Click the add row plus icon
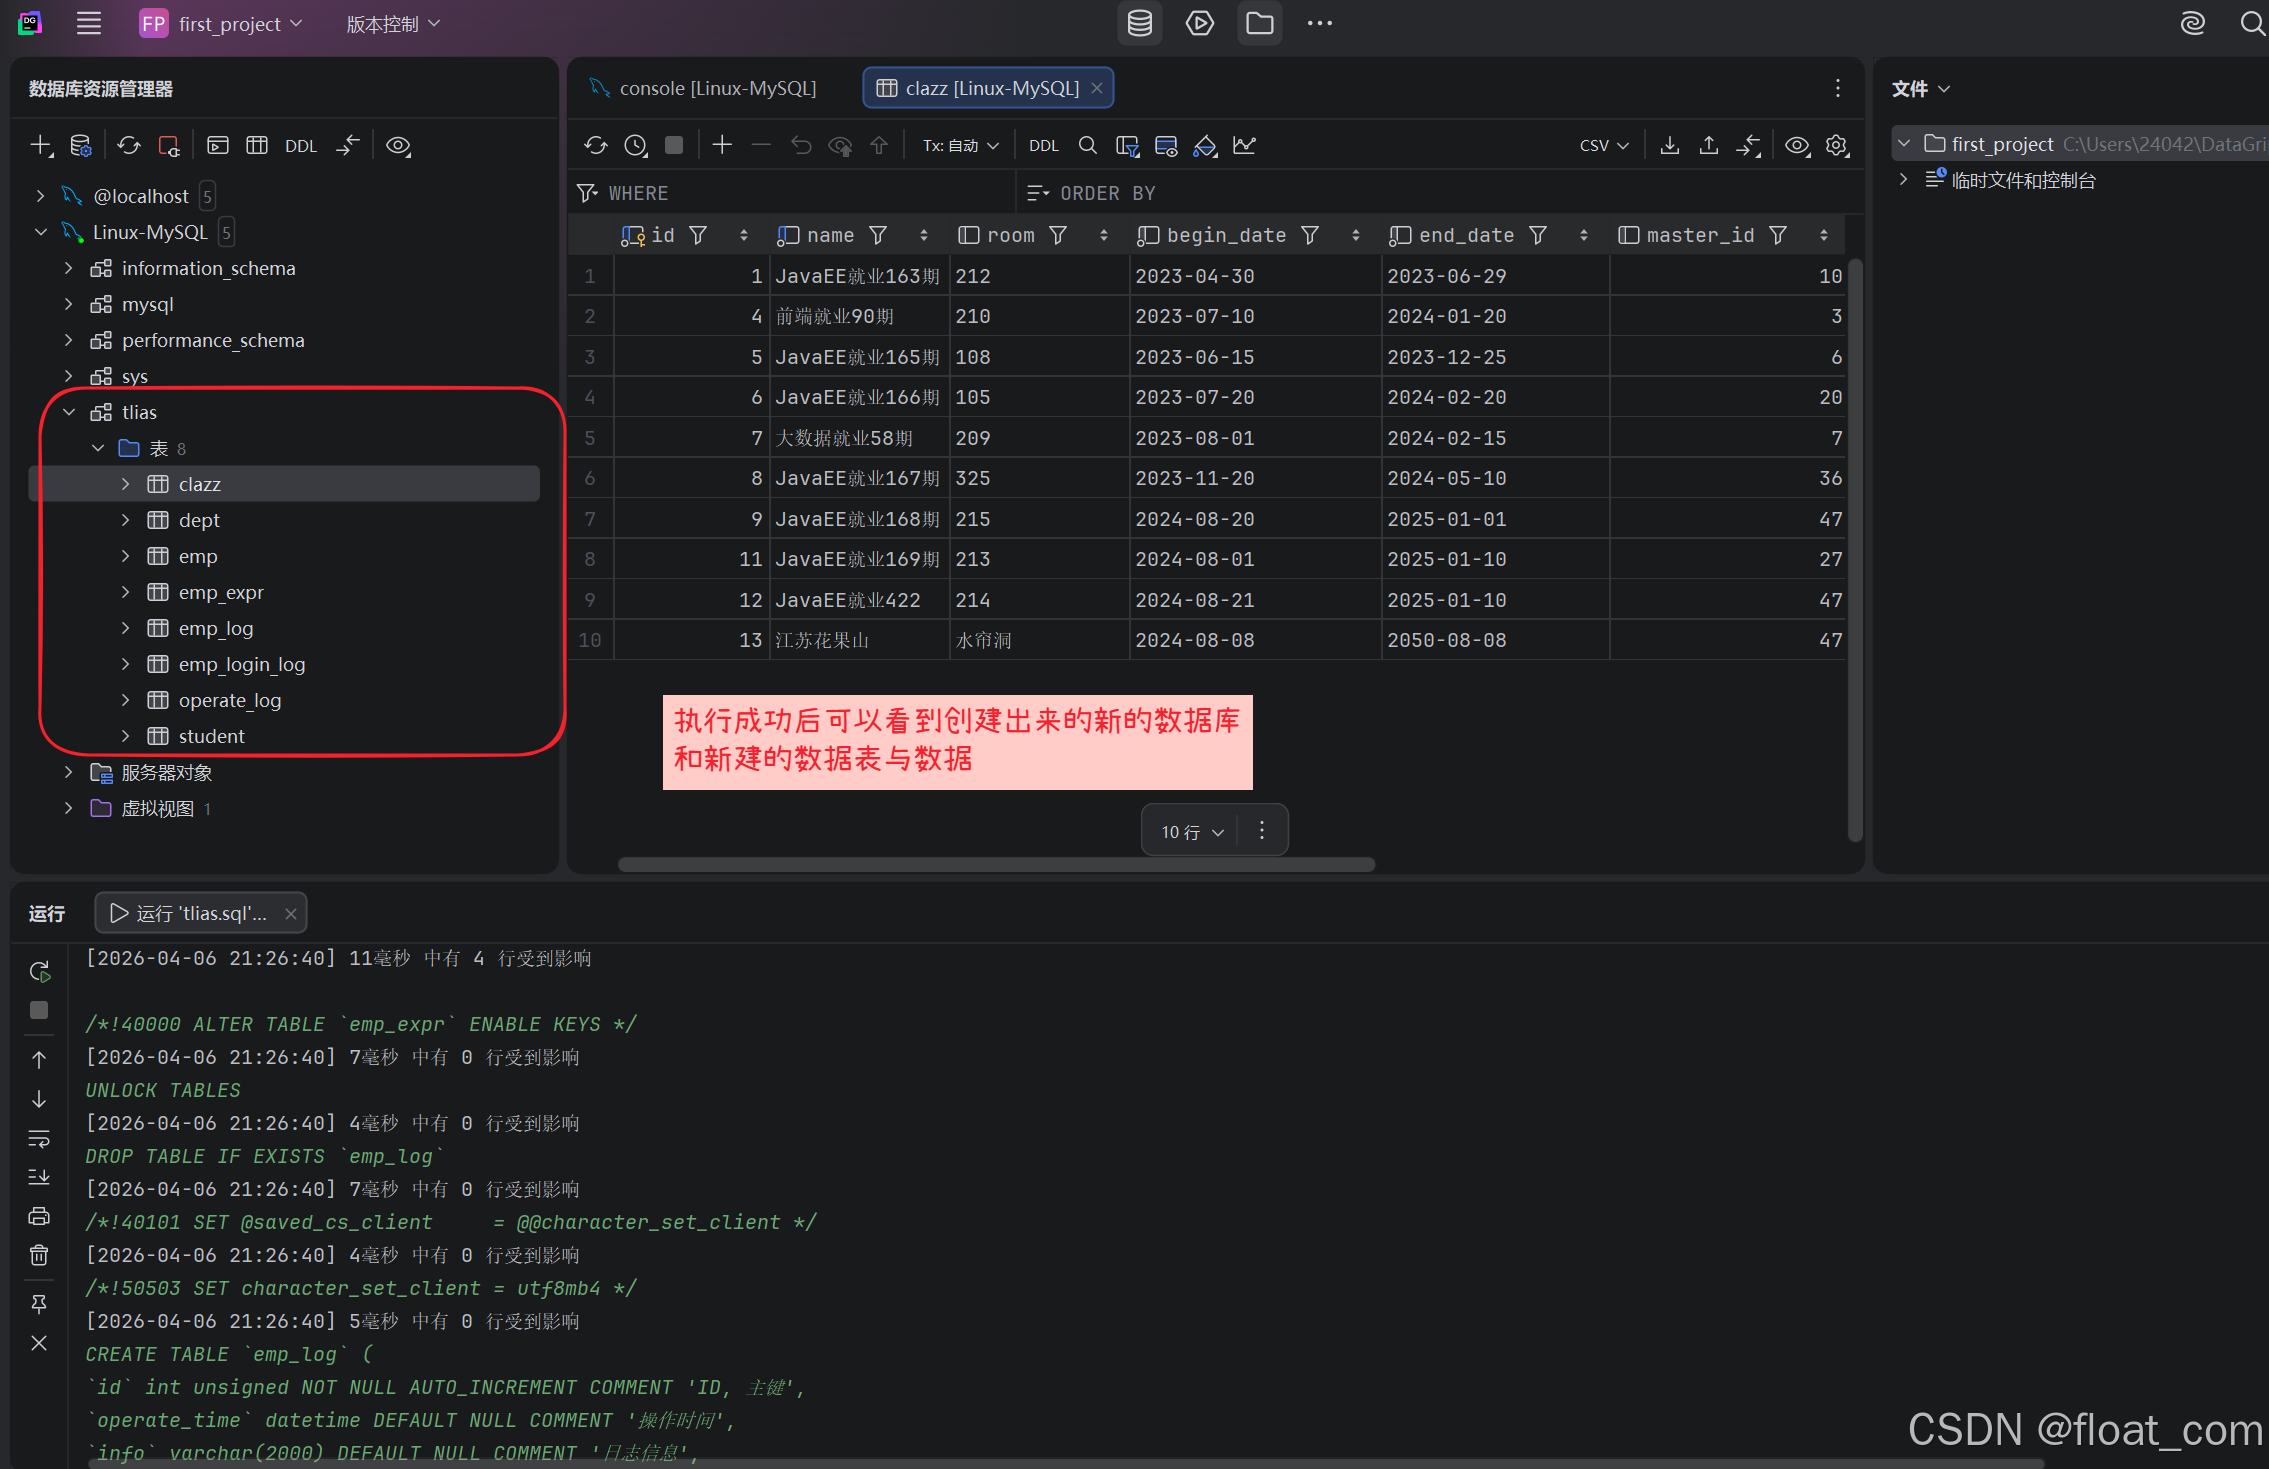The height and width of the screenshot is (1469, 2269). (722, 146)
